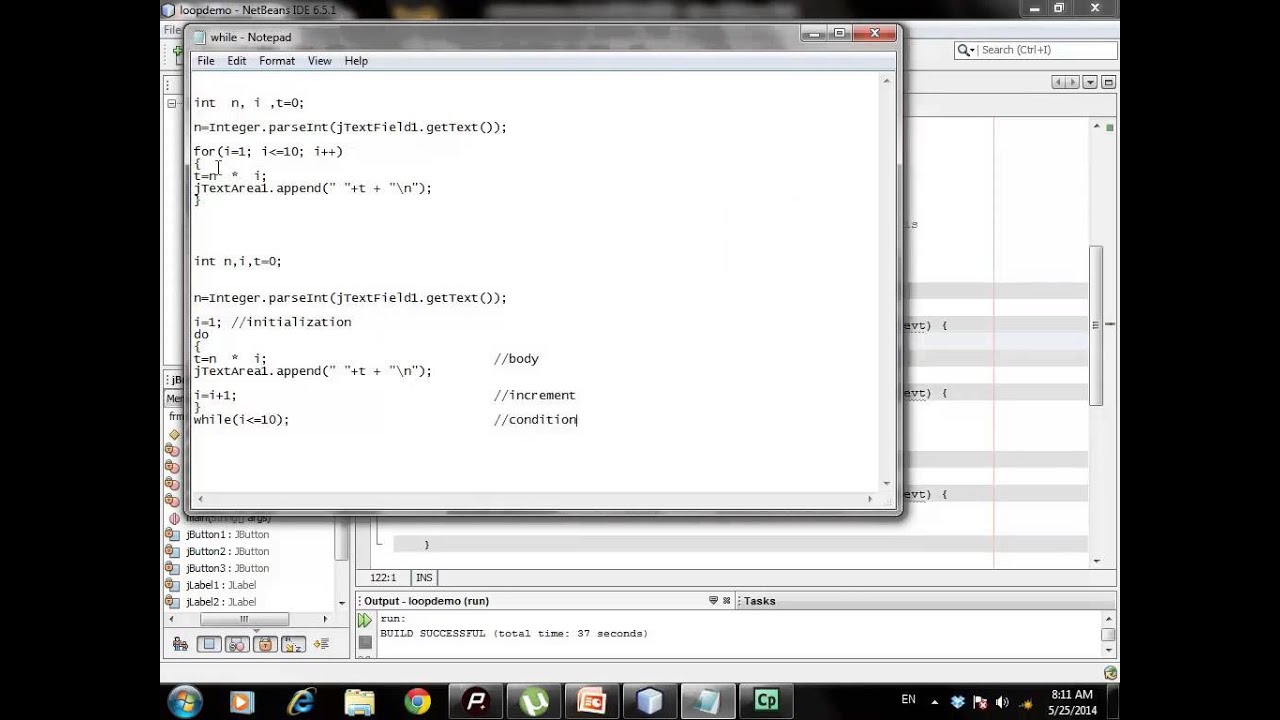The image size is (1280, 720).
Task: Click the EN language indicator in the tray
Action: tap(908, 701)
